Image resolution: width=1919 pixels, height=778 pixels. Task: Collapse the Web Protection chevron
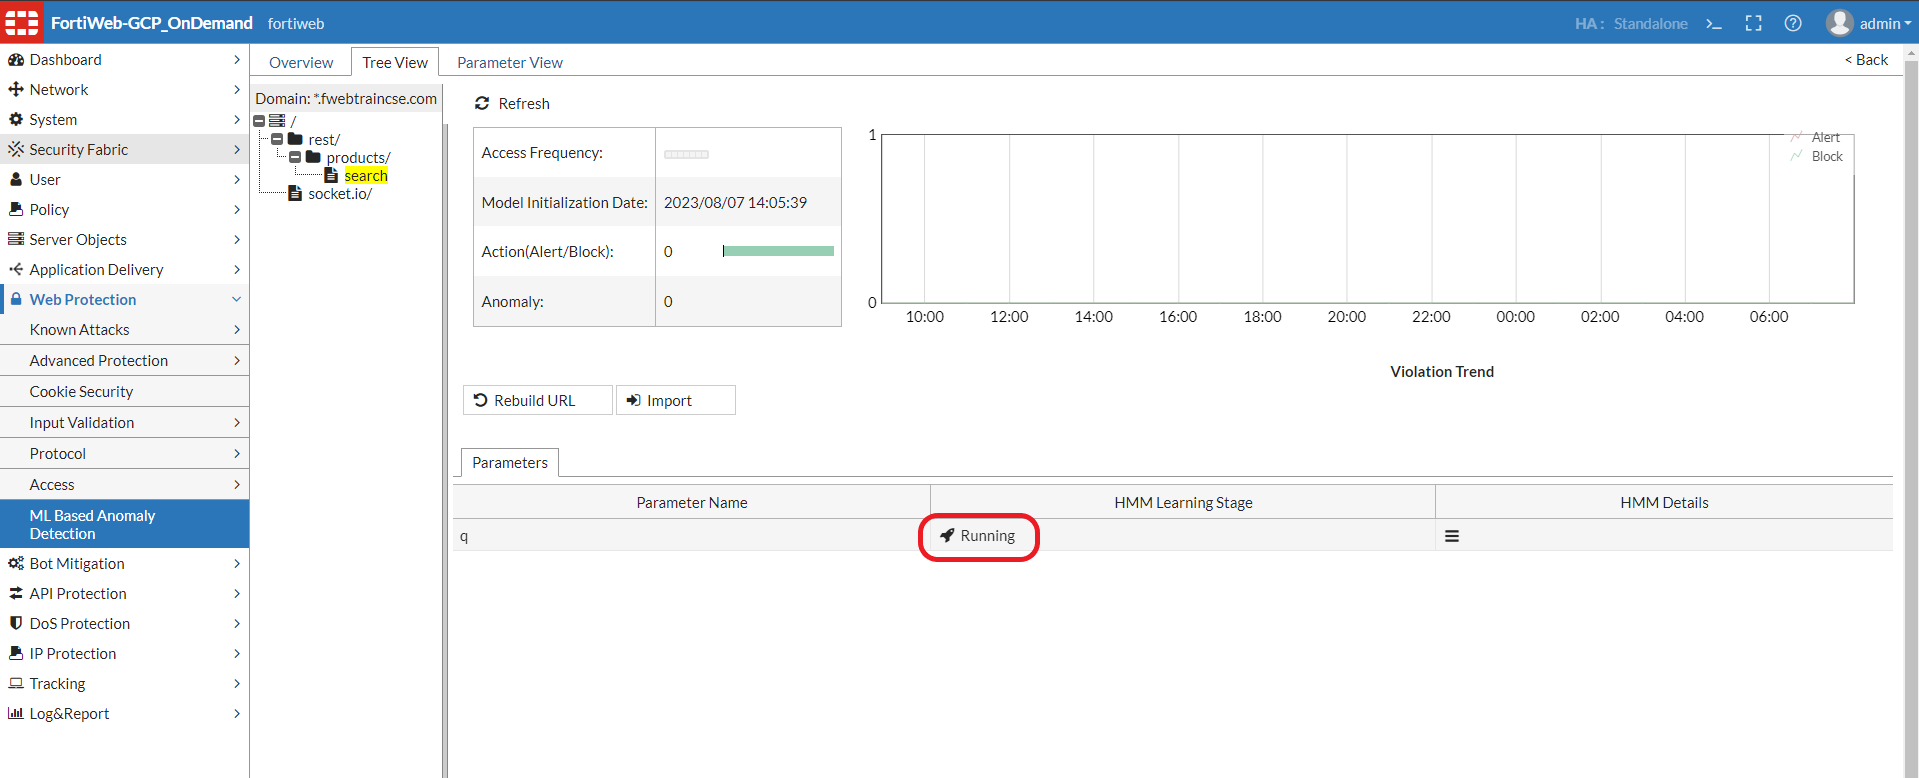pyautogui.click(x=237, y=299)
